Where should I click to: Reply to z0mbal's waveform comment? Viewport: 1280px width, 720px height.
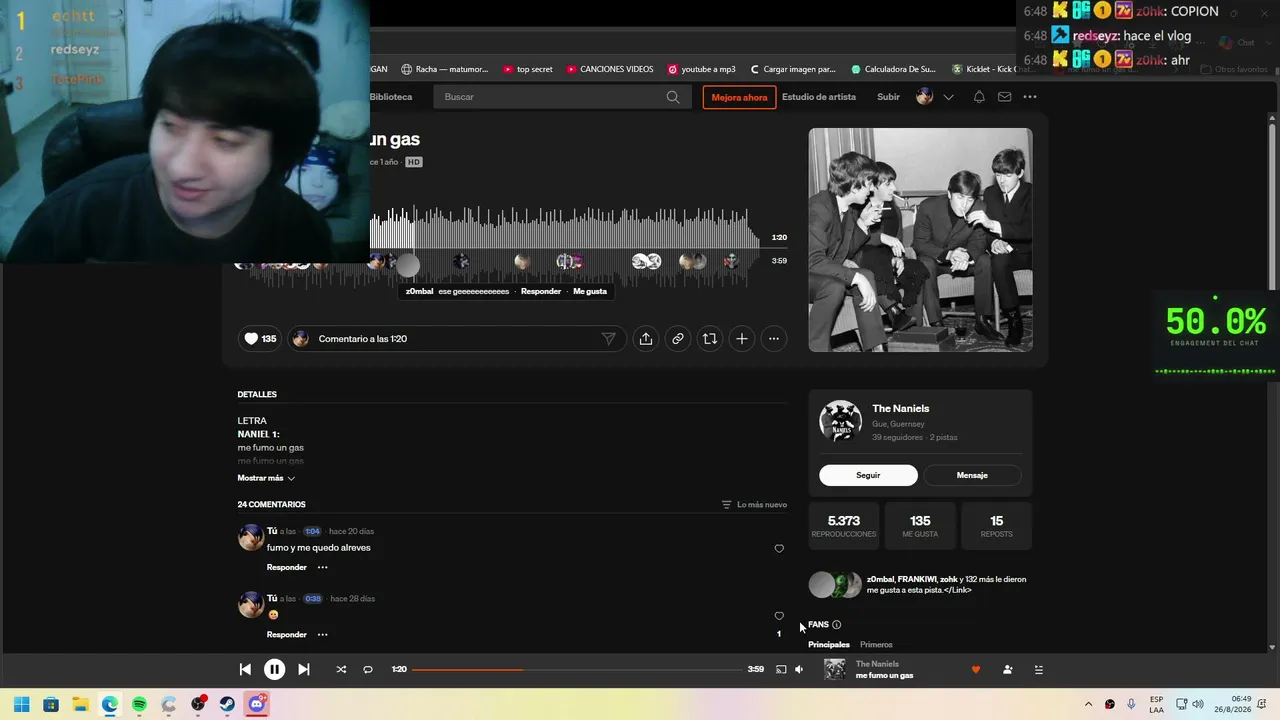[x=541, y=292]
